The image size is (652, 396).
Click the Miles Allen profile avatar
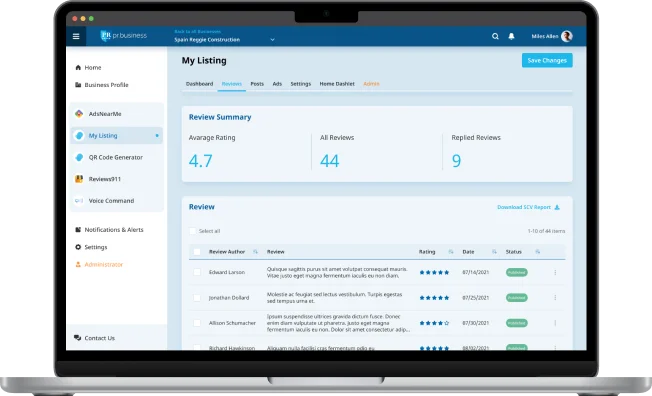pos(566,36)
